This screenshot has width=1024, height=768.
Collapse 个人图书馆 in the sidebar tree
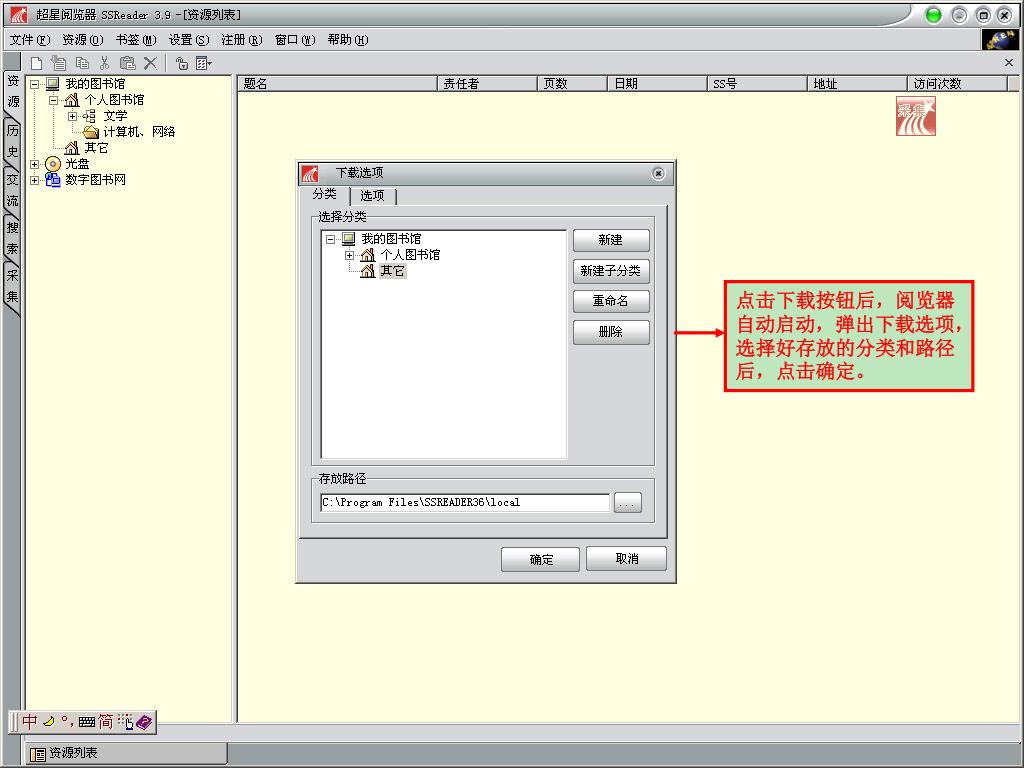(x=54, y=100)
